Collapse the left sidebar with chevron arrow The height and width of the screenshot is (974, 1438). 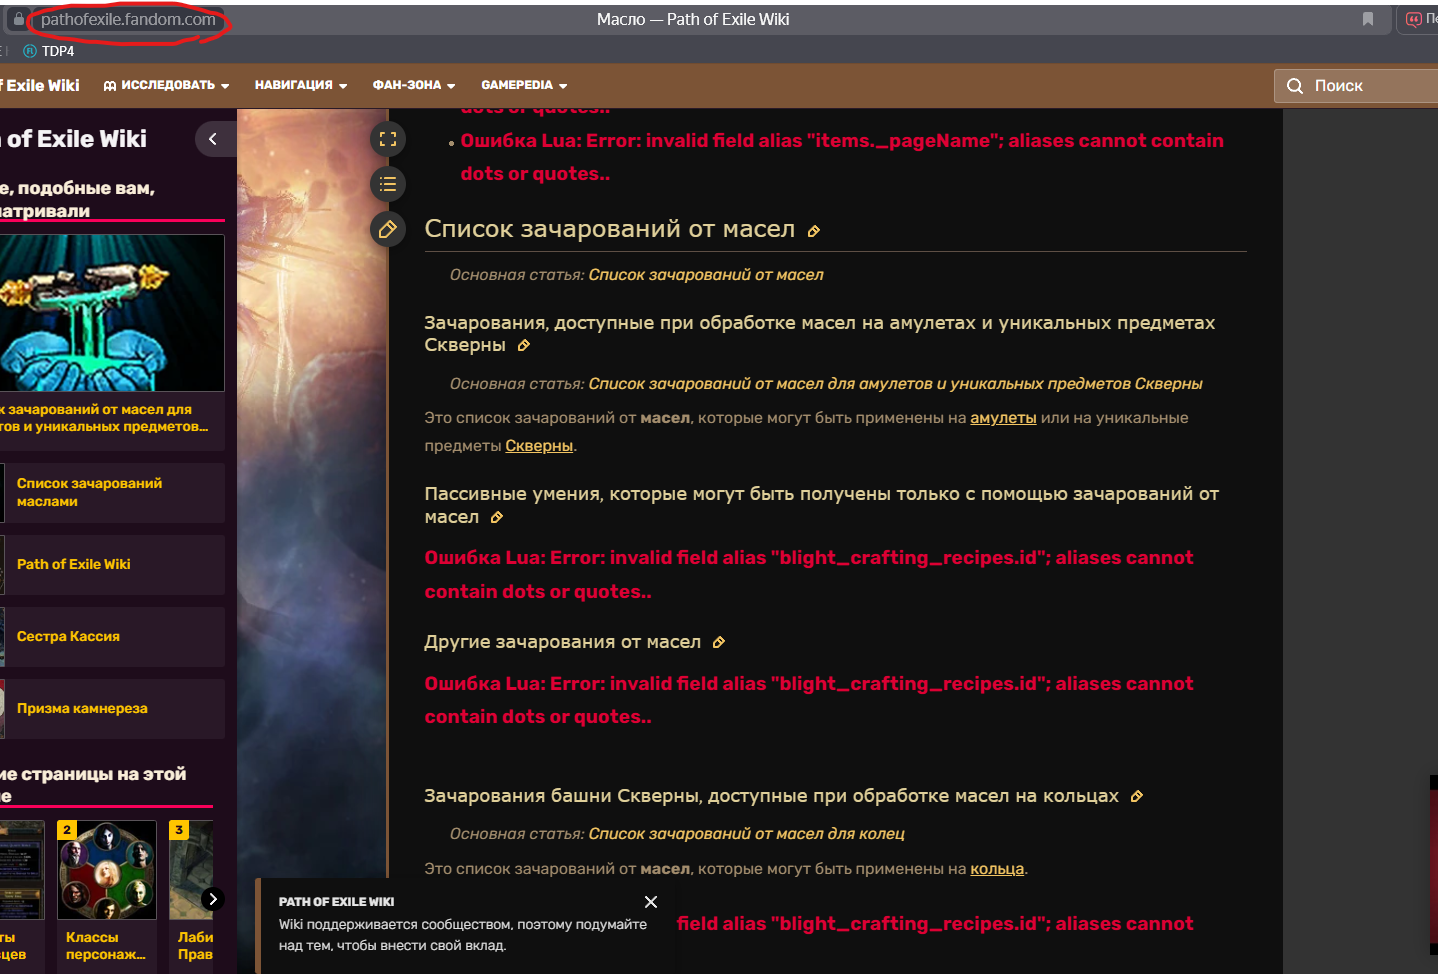coord(213,139)
